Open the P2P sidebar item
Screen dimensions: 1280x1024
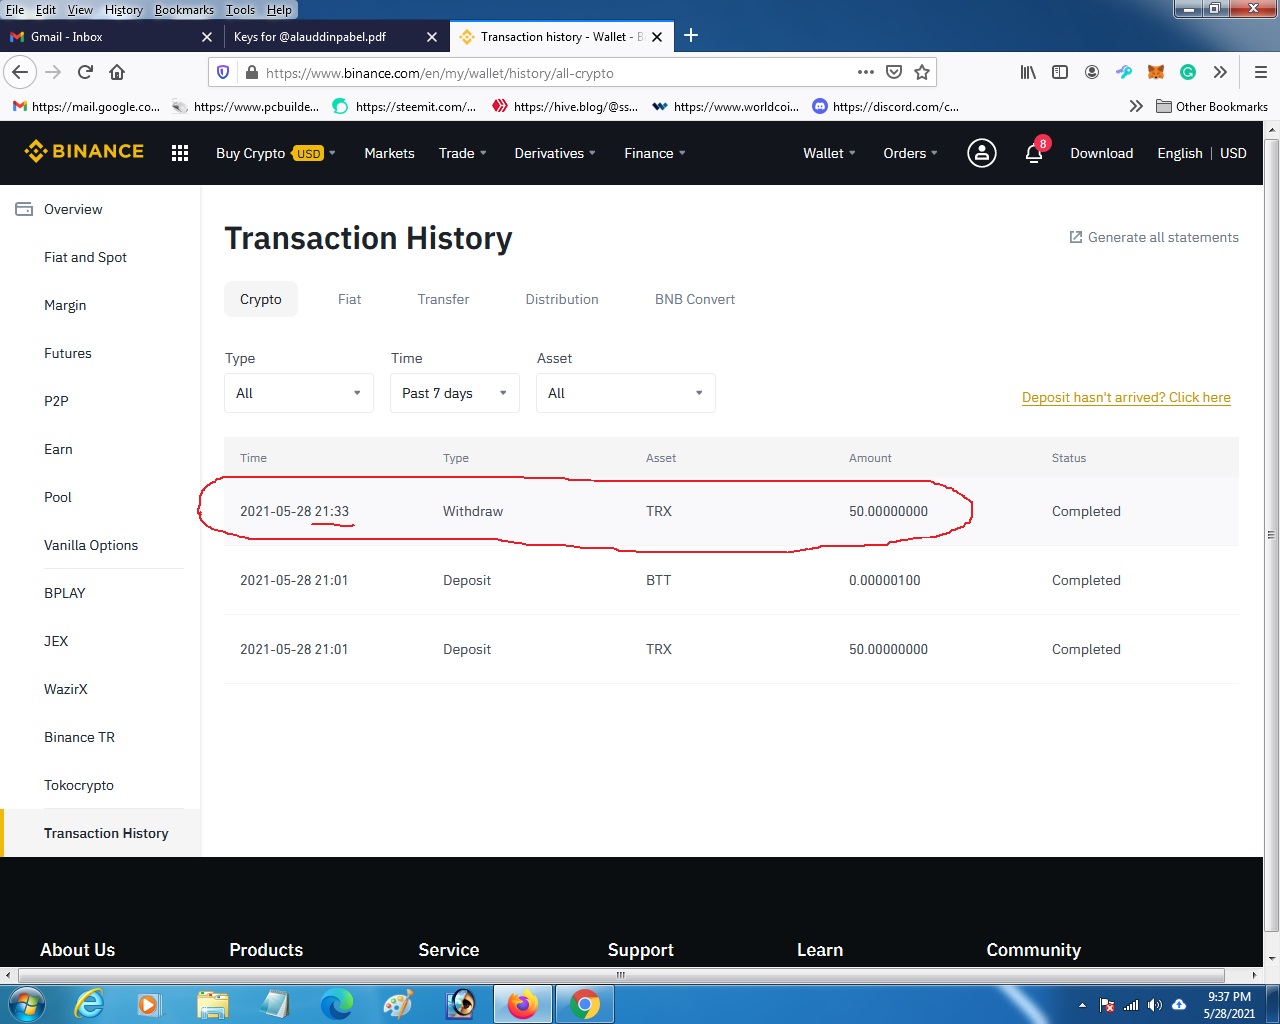coord(56,401)
